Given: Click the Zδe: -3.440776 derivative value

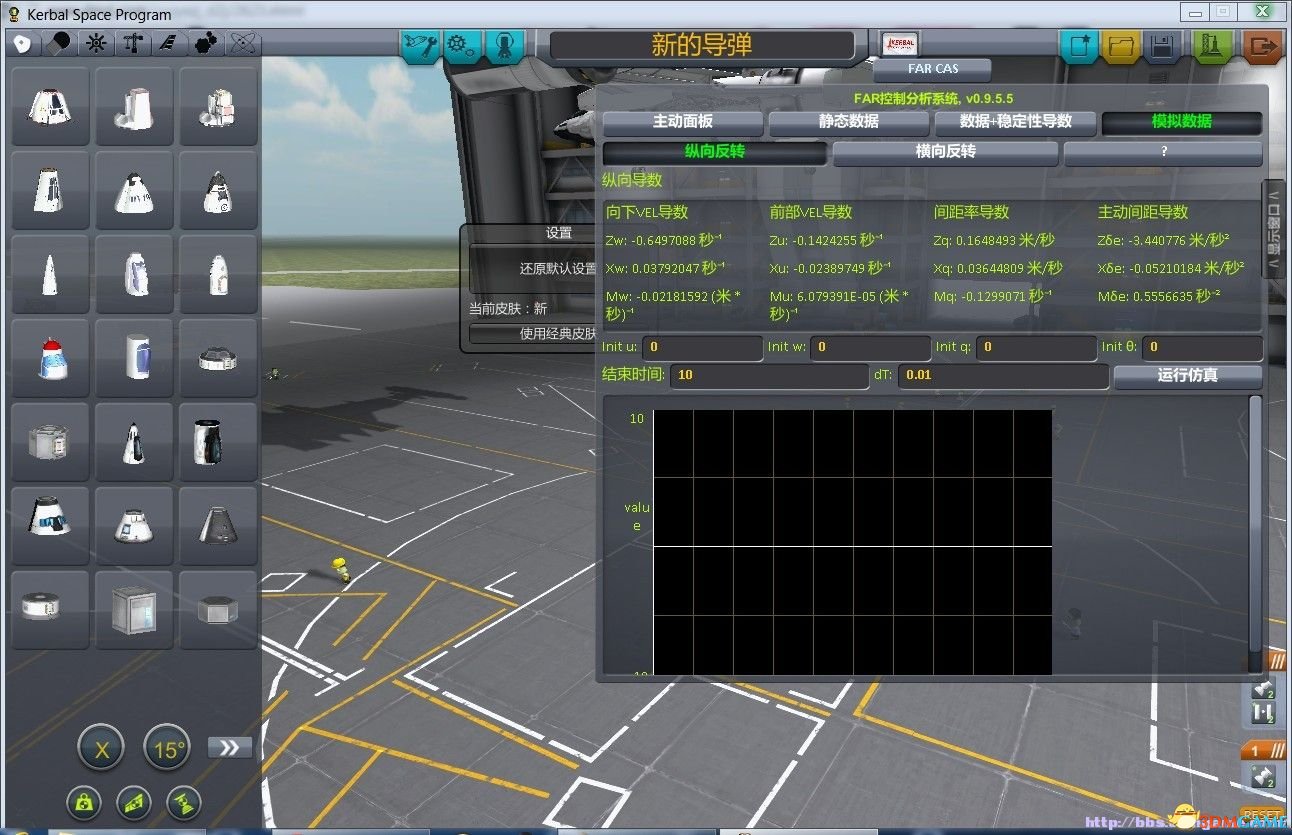Looking at the screenshot, I should 1164,240.
